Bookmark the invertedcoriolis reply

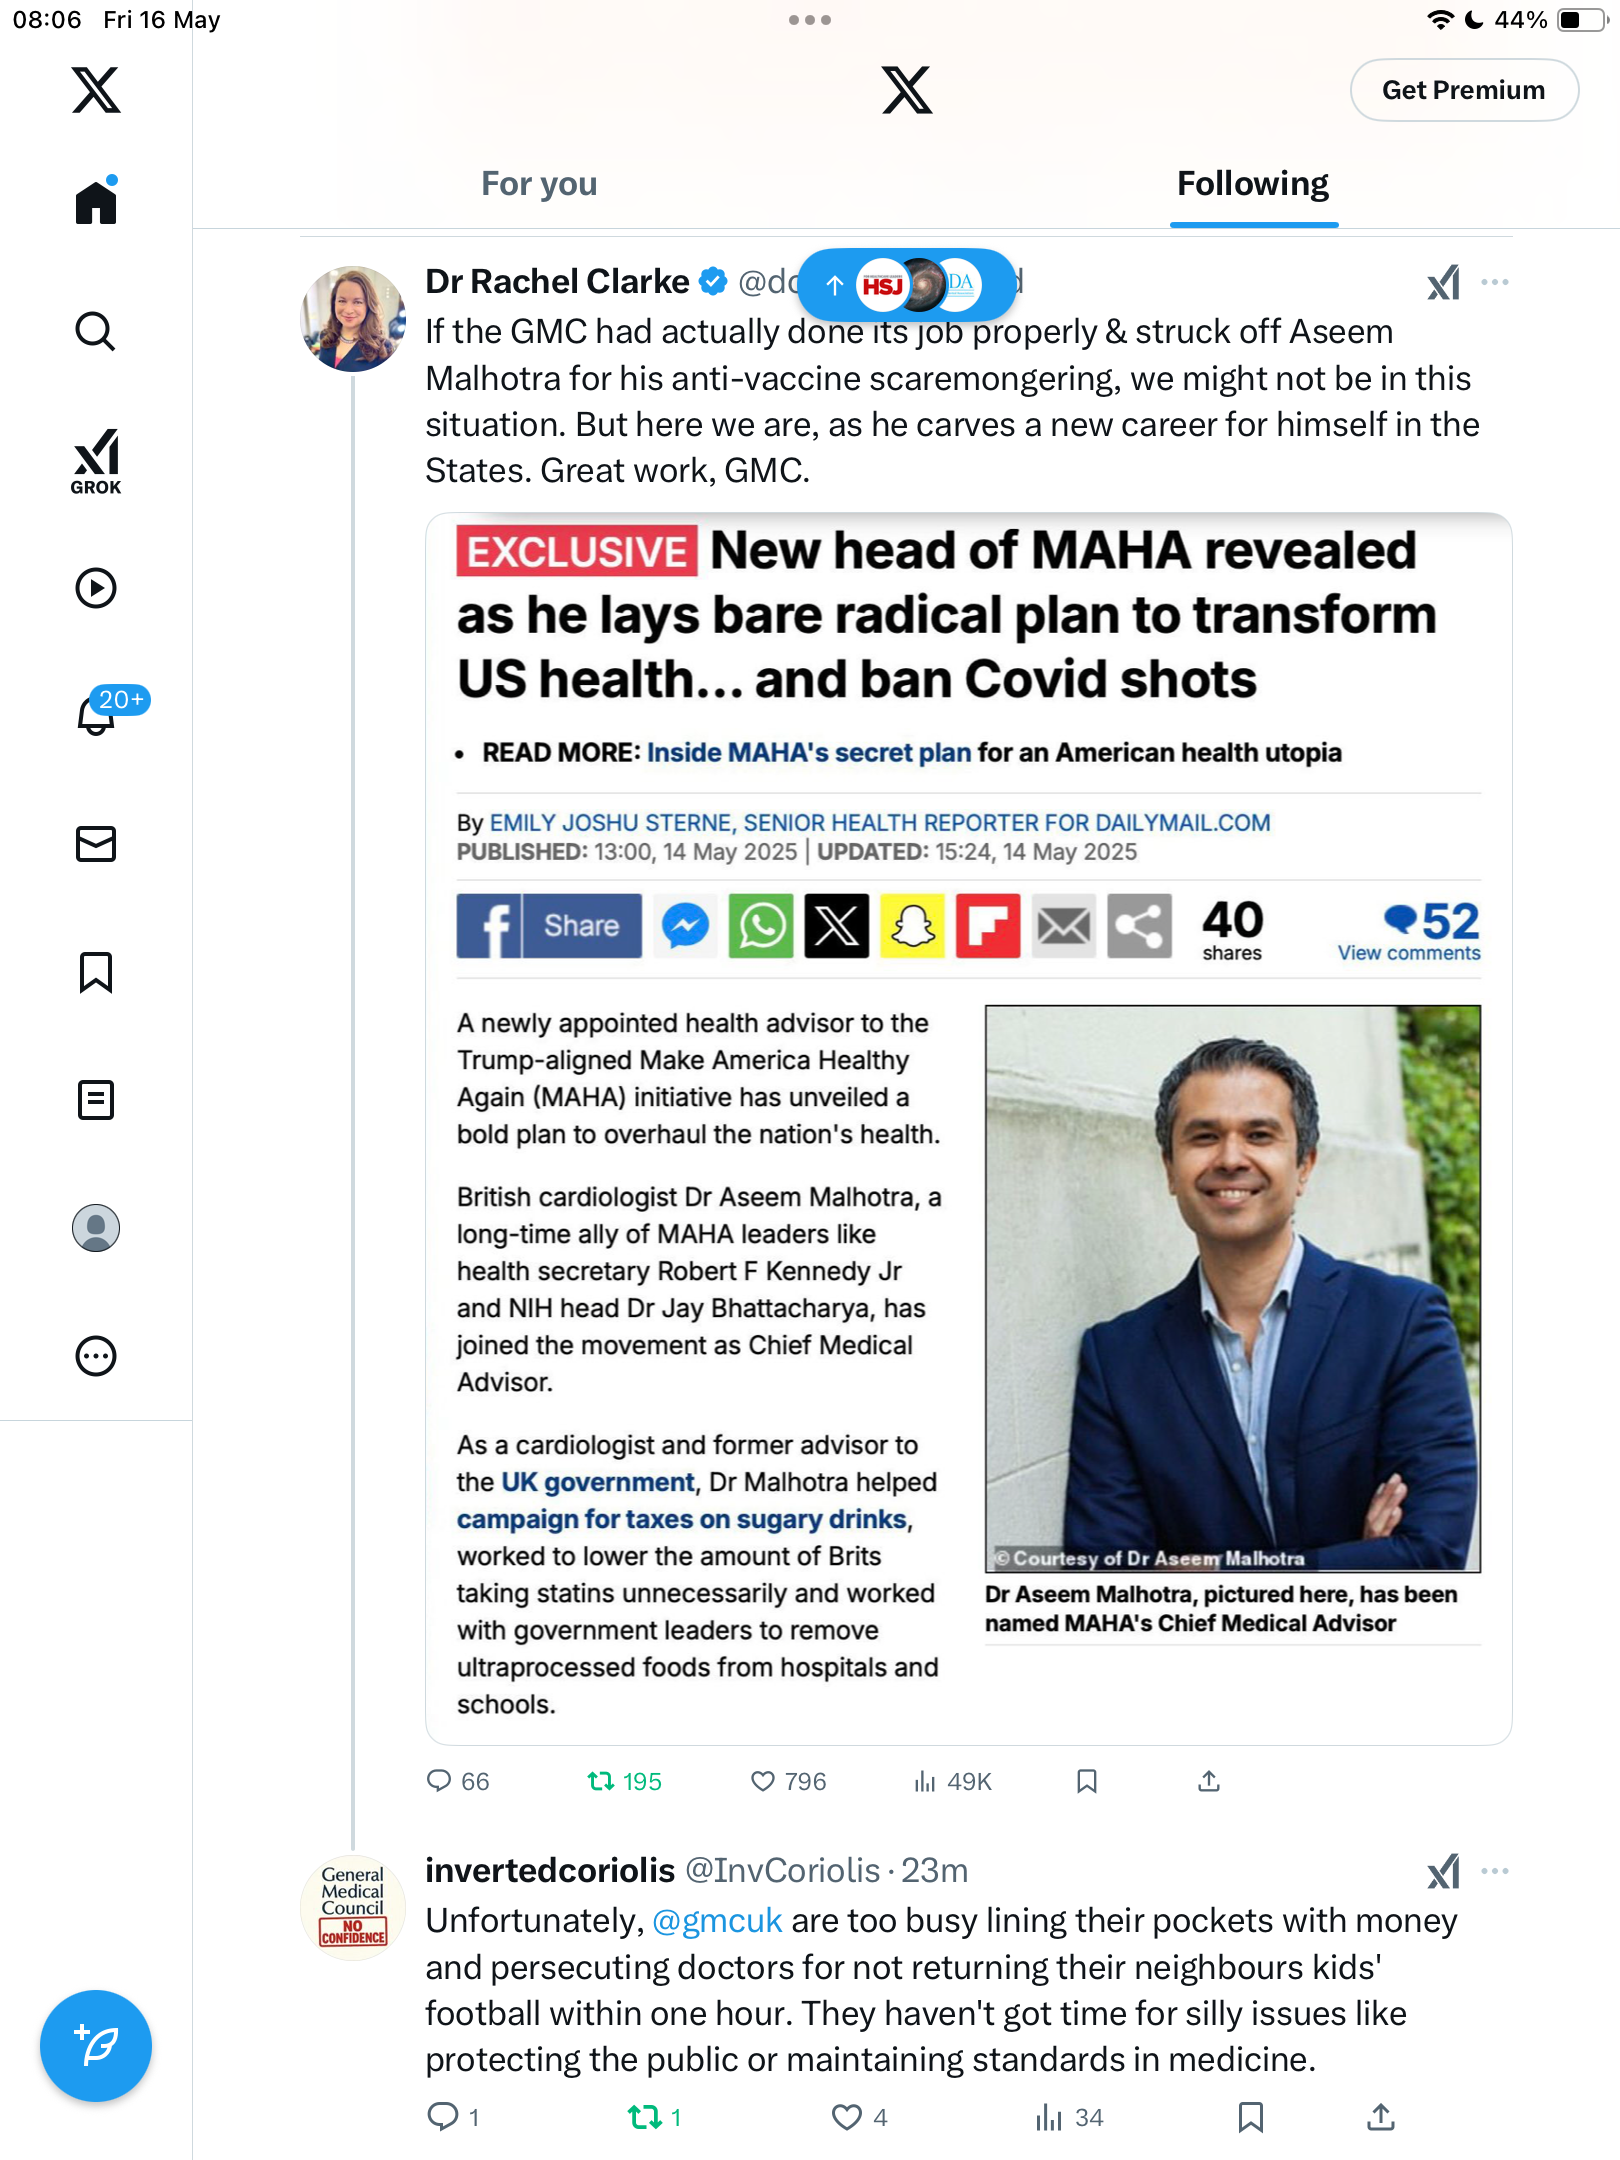[1250, 2117]
